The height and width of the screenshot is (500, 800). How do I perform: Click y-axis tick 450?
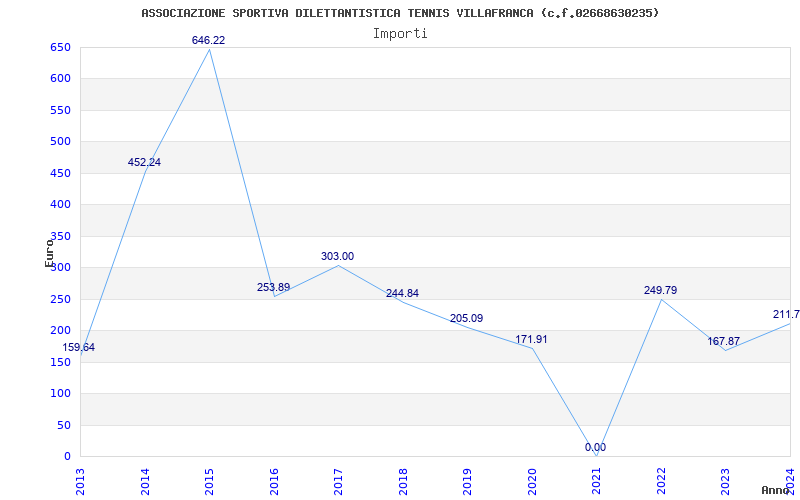(x=60, y=173)
